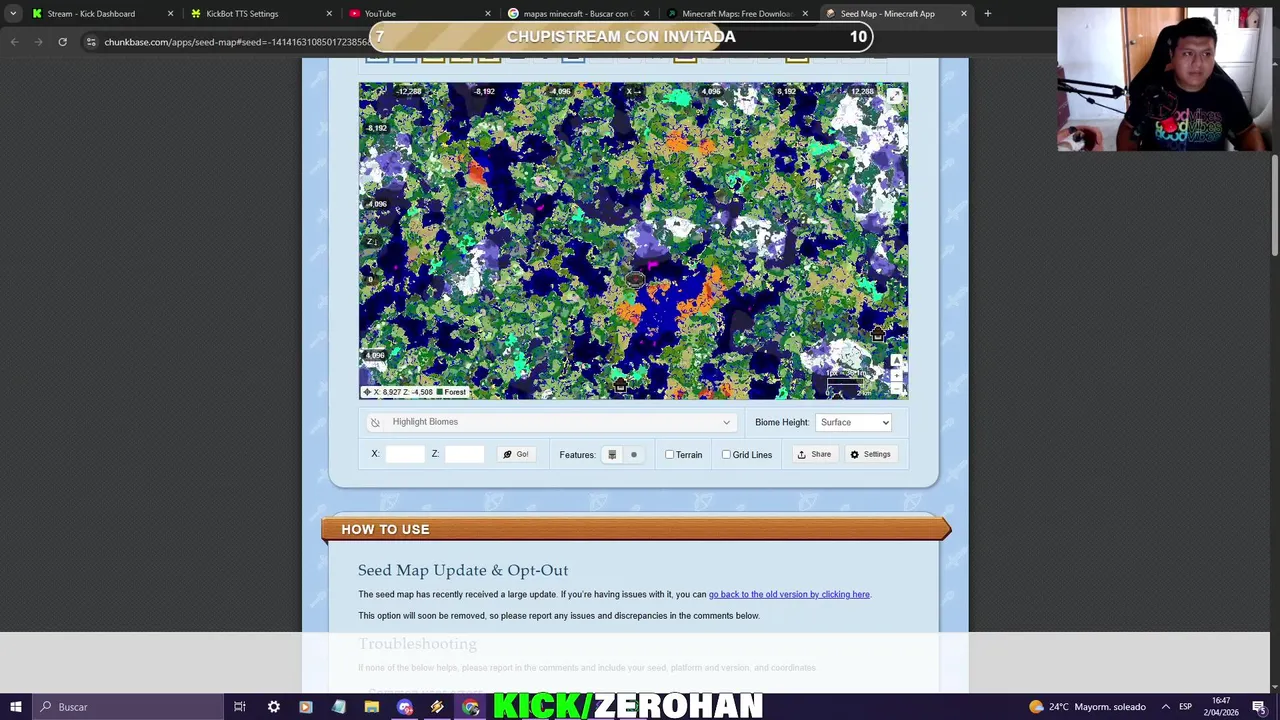This screenshot has height=720, width=1280.
Task: Switch to the Minecraft Maps Free Download tab
Action: point(738,14)
